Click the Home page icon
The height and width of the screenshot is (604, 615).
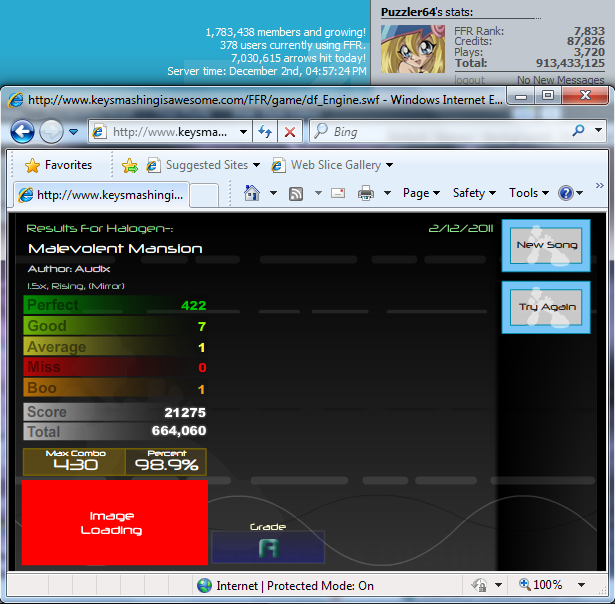point(252,193)
